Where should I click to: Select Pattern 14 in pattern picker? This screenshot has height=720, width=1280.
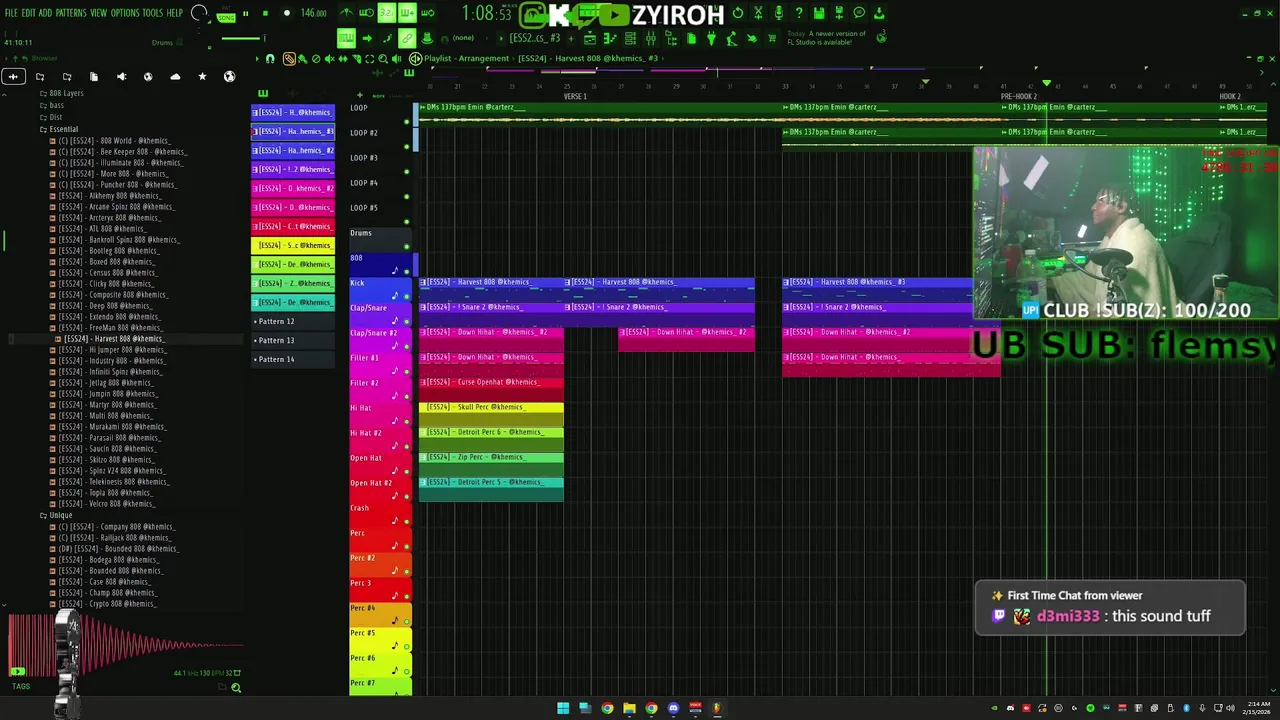[292, 359]
